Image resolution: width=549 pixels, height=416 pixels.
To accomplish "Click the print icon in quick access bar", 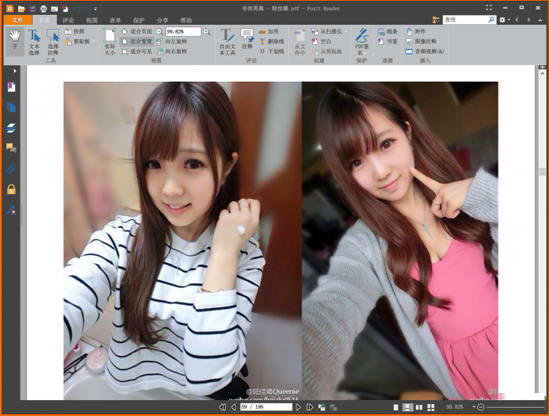I will [43, 8].
